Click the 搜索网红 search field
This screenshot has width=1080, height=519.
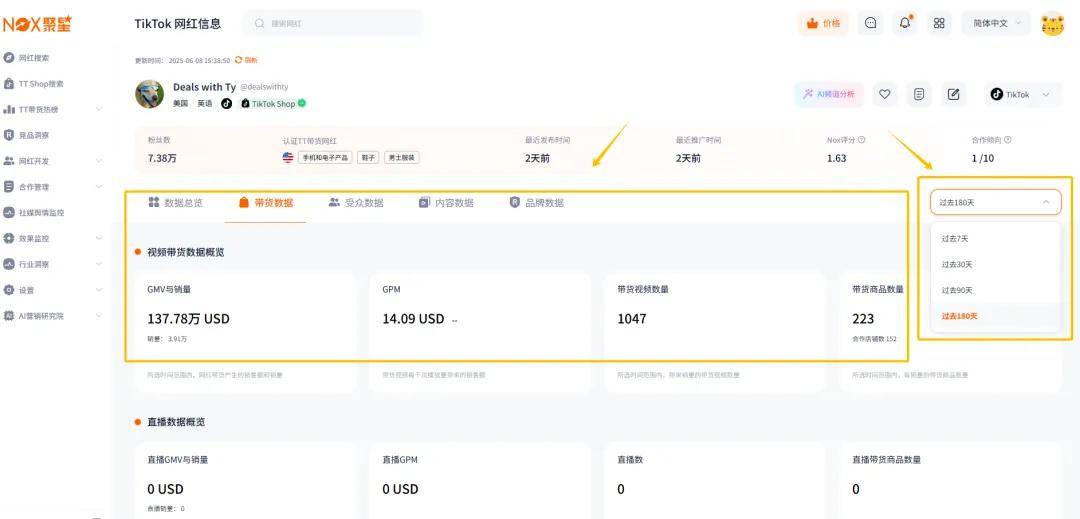[x=333, y=23]
